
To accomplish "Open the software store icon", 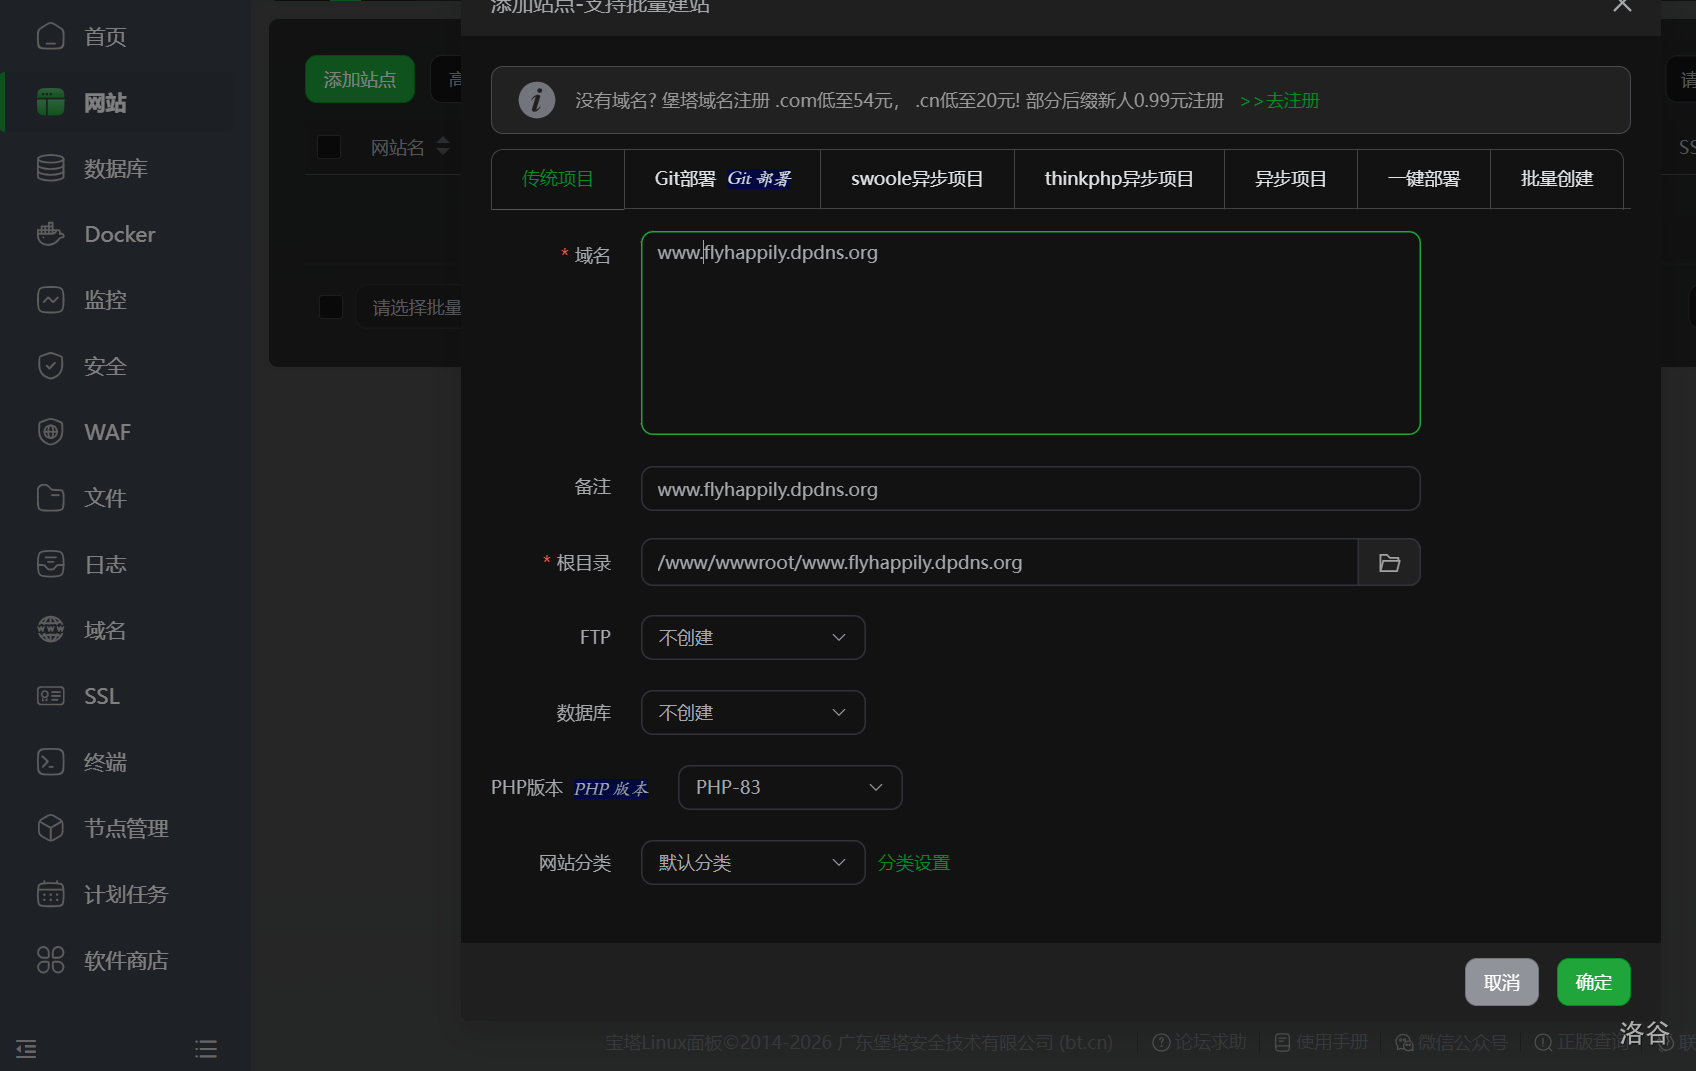I will click(x=50, y=960).
